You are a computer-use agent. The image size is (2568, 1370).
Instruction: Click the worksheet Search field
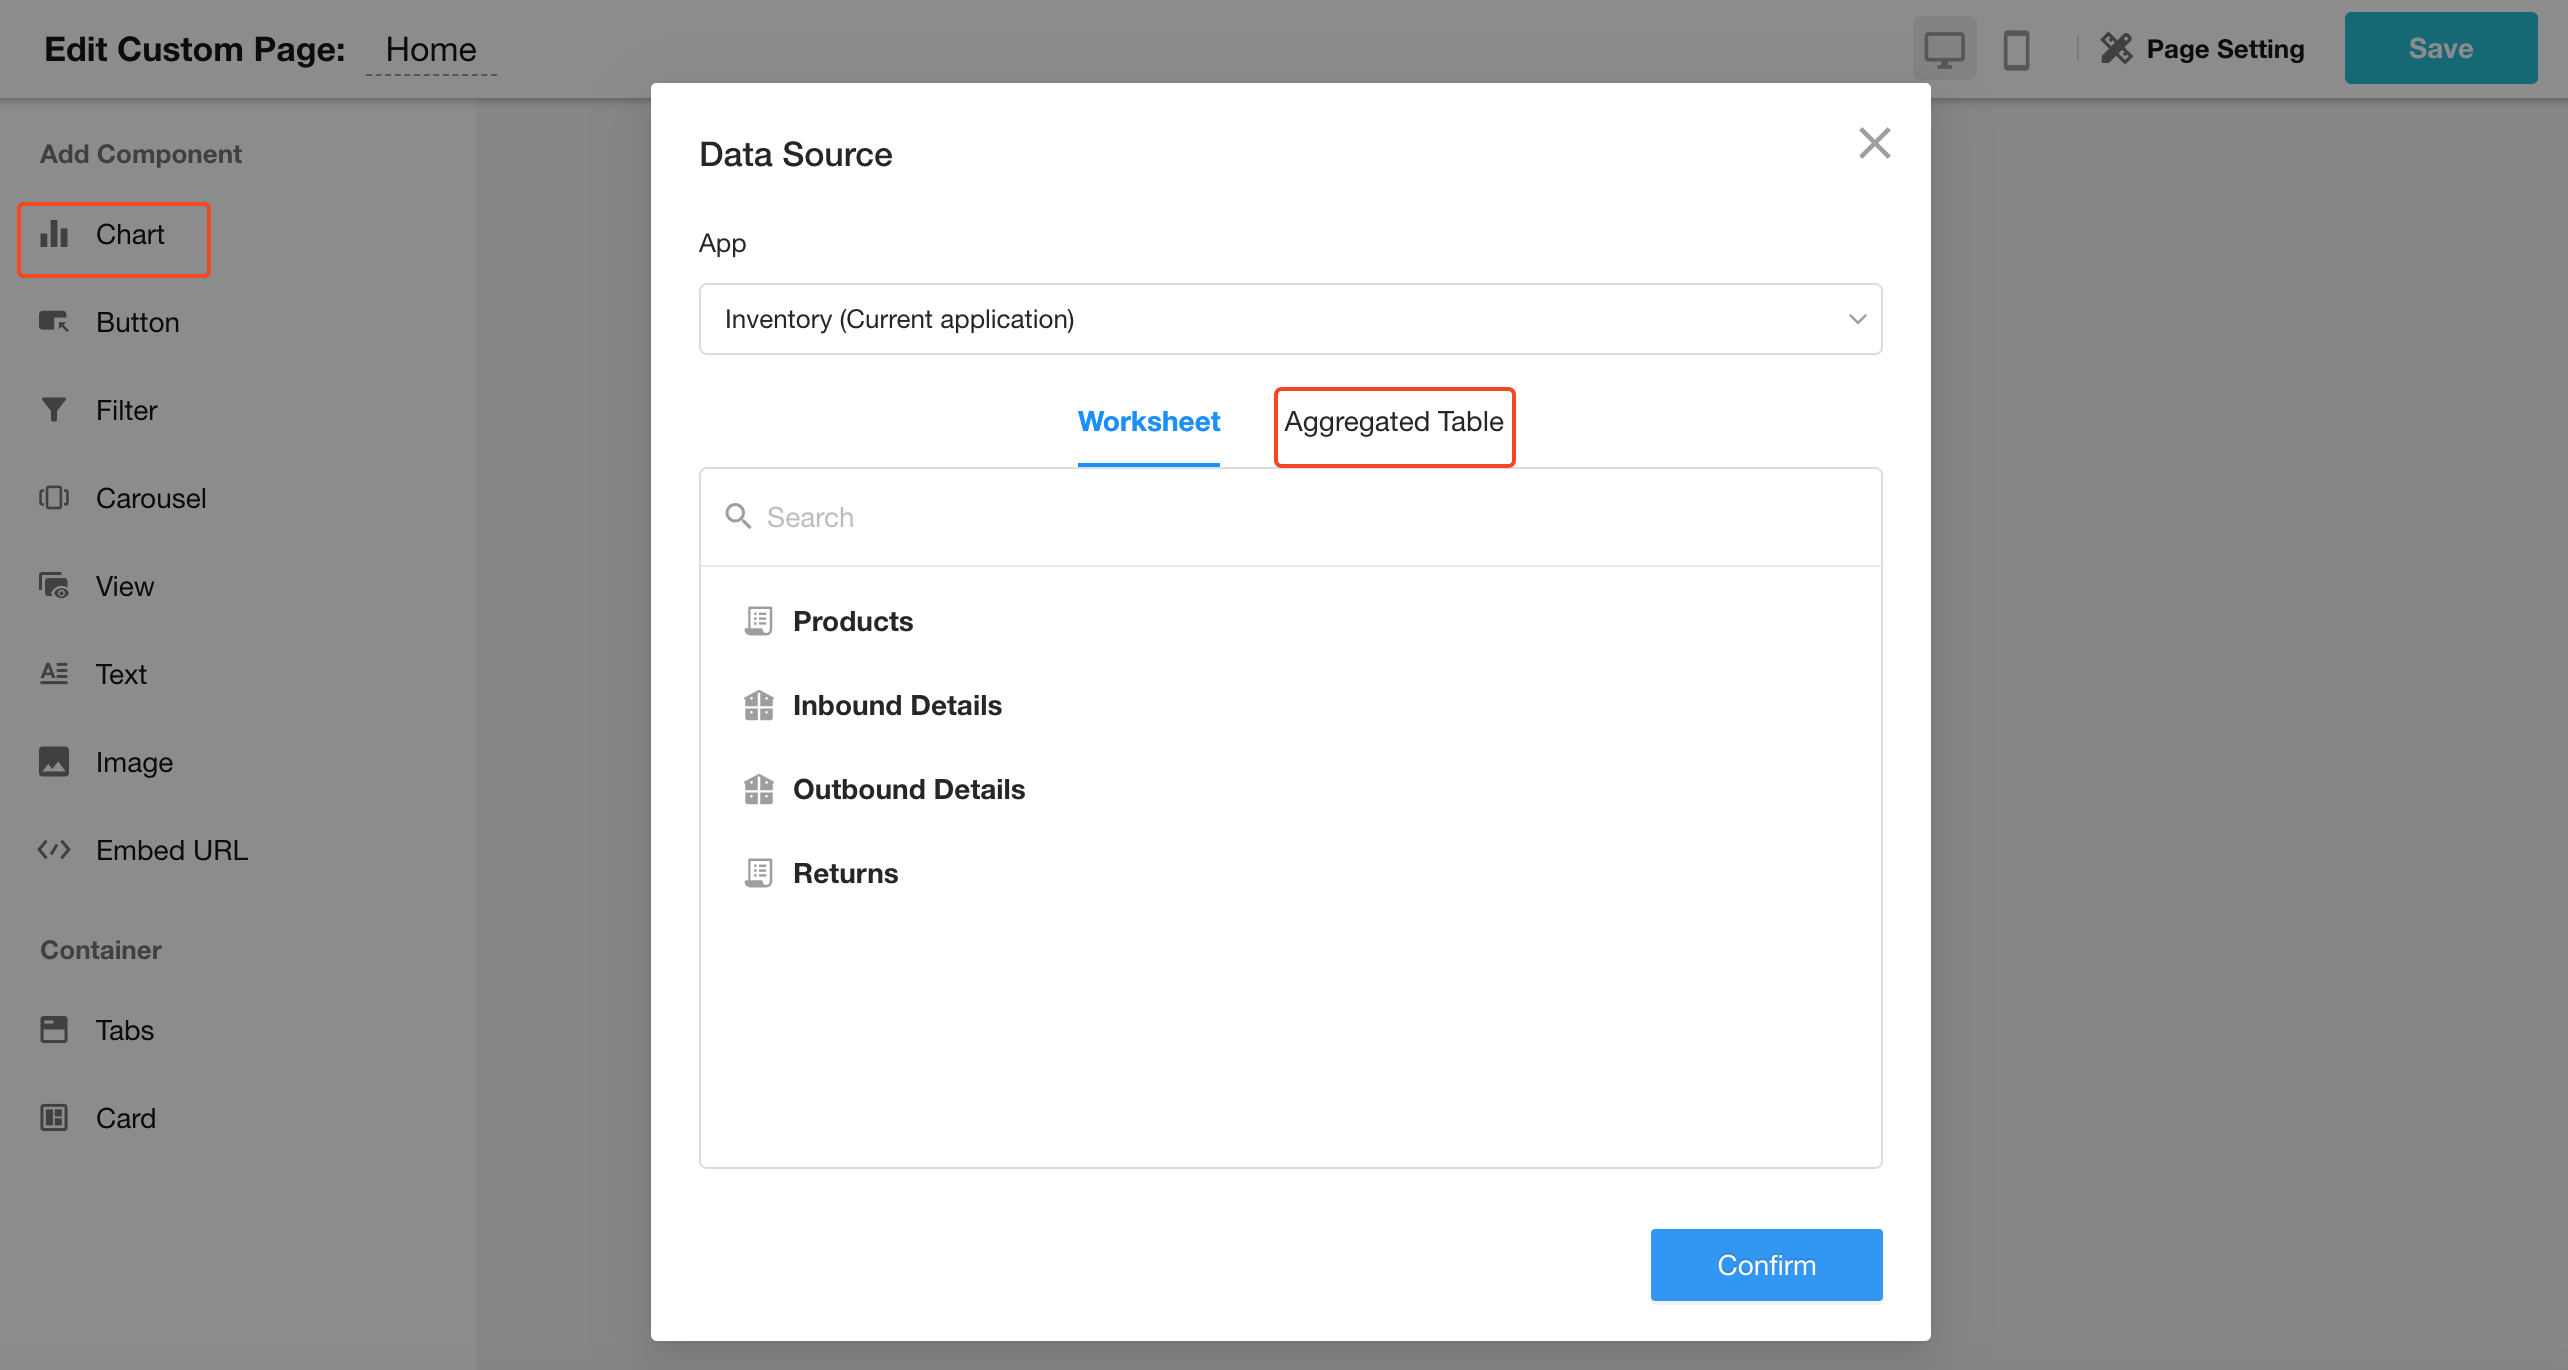1289,517
